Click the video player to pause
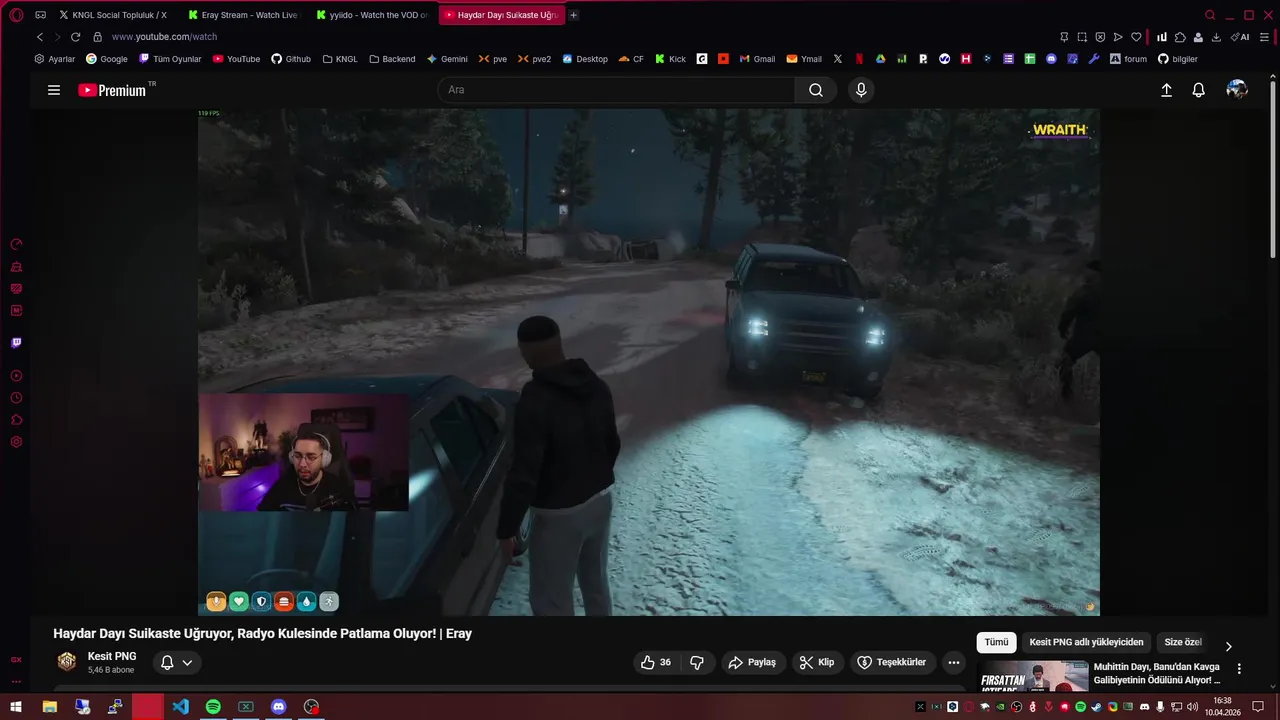This screenshot has width=1280, height=720. coord(648,362)
